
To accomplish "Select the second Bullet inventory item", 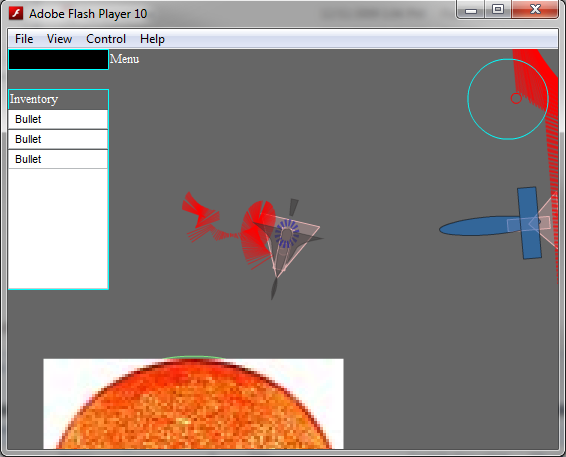I will 58,139.
